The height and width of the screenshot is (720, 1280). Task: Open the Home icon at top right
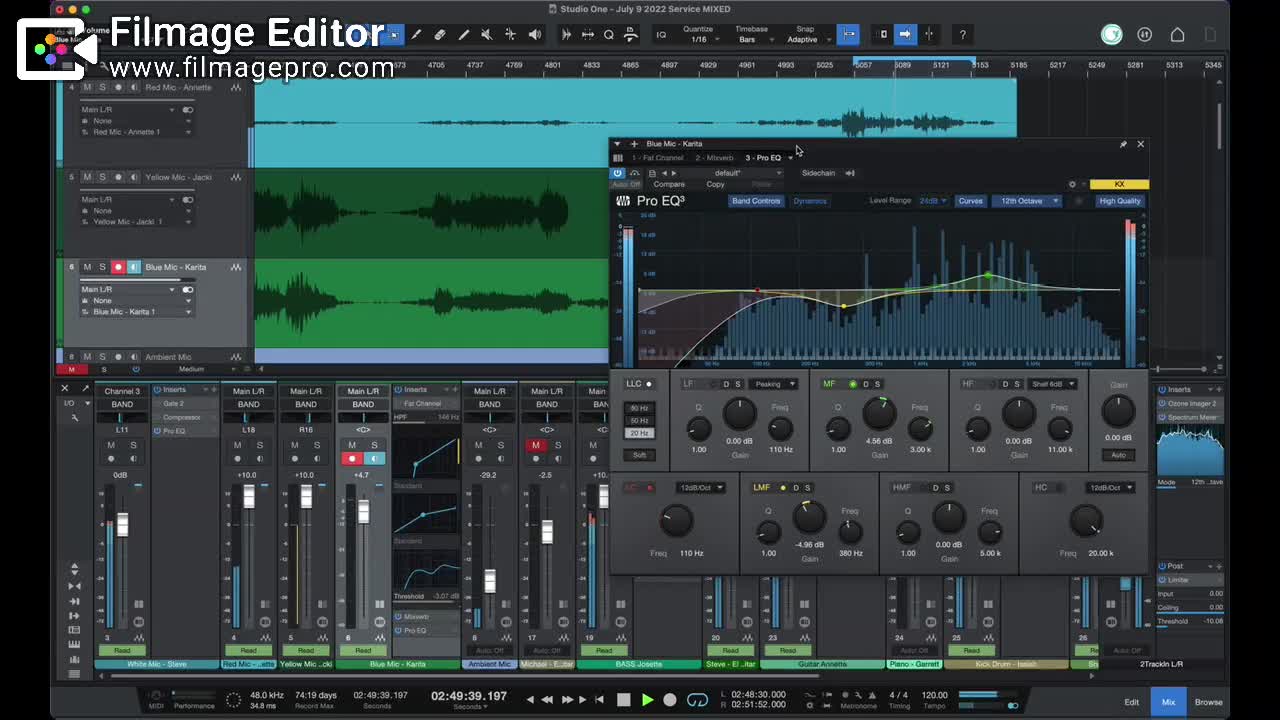(x=1178, y=35)
